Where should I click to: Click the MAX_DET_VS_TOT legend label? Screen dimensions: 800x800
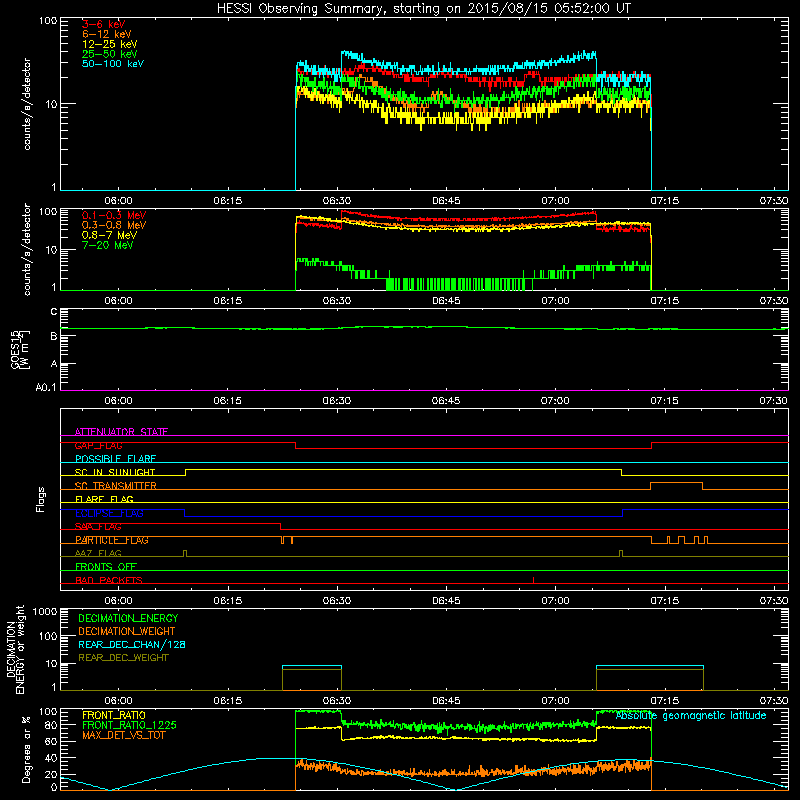[x=123, y=735]
